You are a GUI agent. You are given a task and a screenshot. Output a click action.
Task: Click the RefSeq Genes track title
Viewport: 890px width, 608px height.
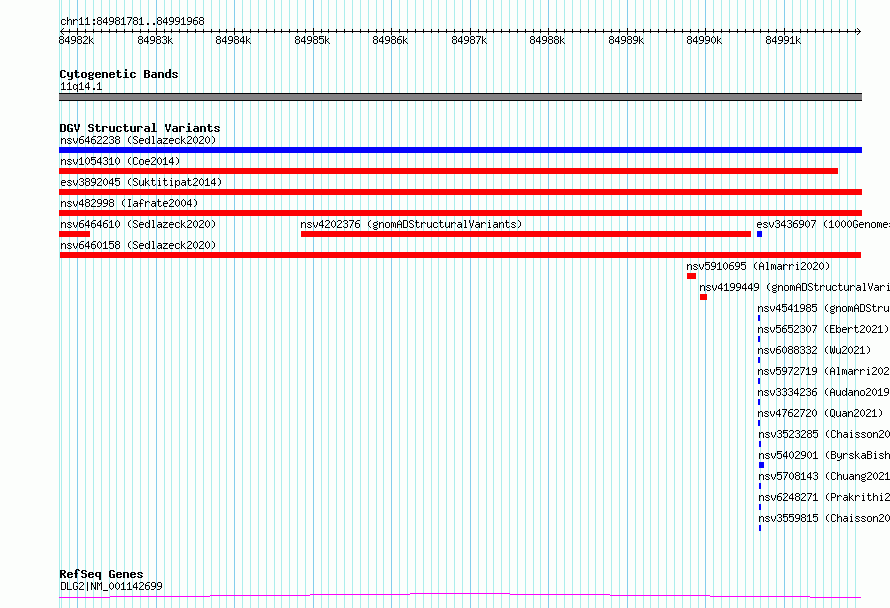[x=101, y=575]
